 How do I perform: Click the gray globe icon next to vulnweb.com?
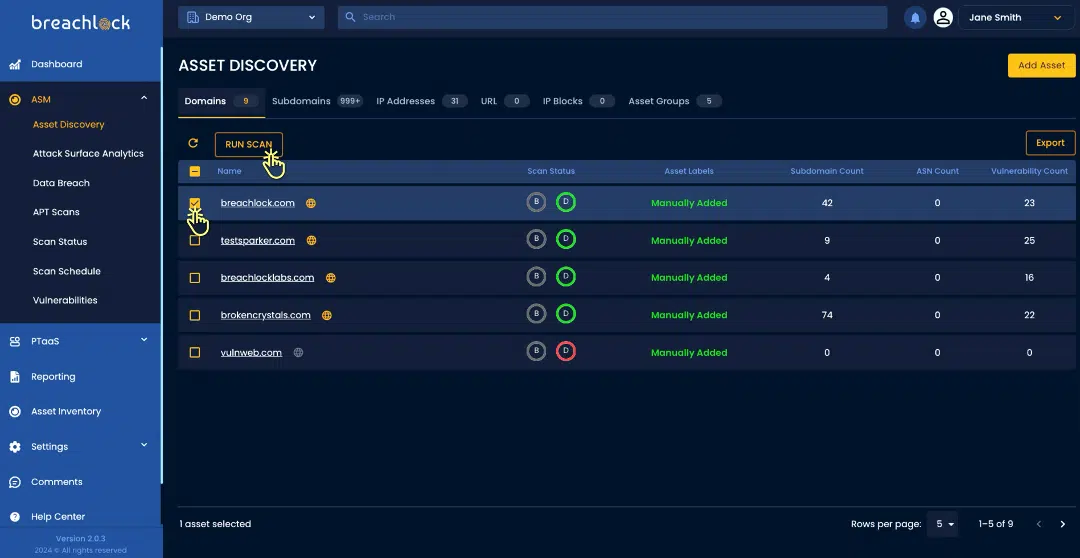(298, 352)
